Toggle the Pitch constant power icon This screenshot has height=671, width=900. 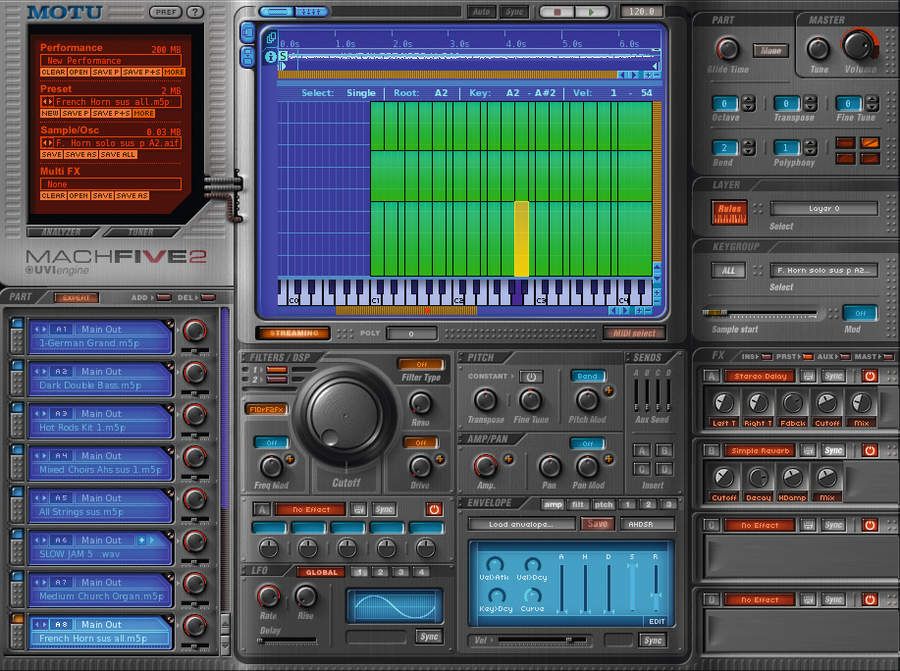531,377
